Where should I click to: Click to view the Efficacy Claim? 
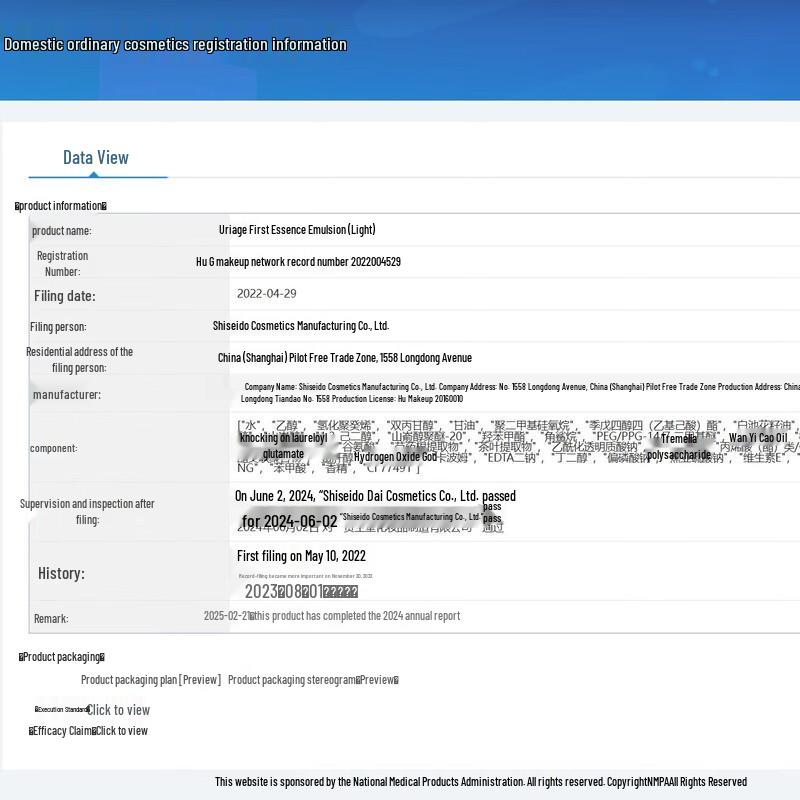[121, 731]
